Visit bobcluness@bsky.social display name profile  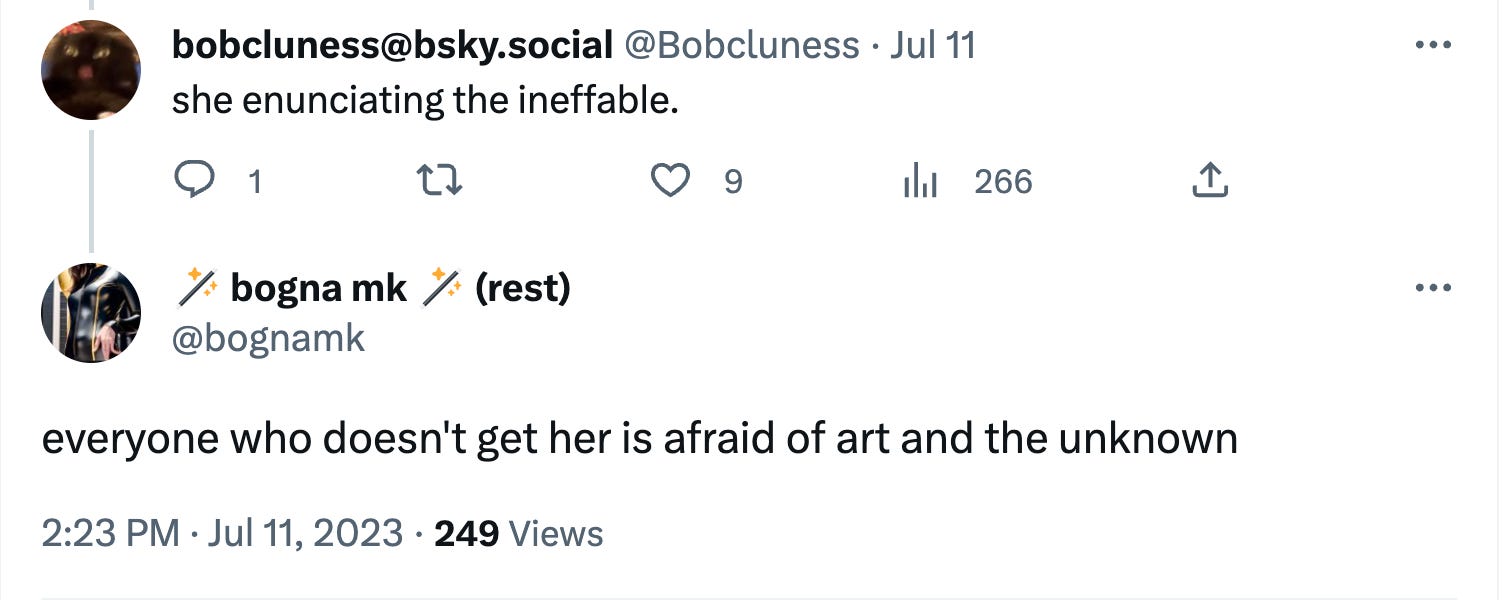coord(393,45)
